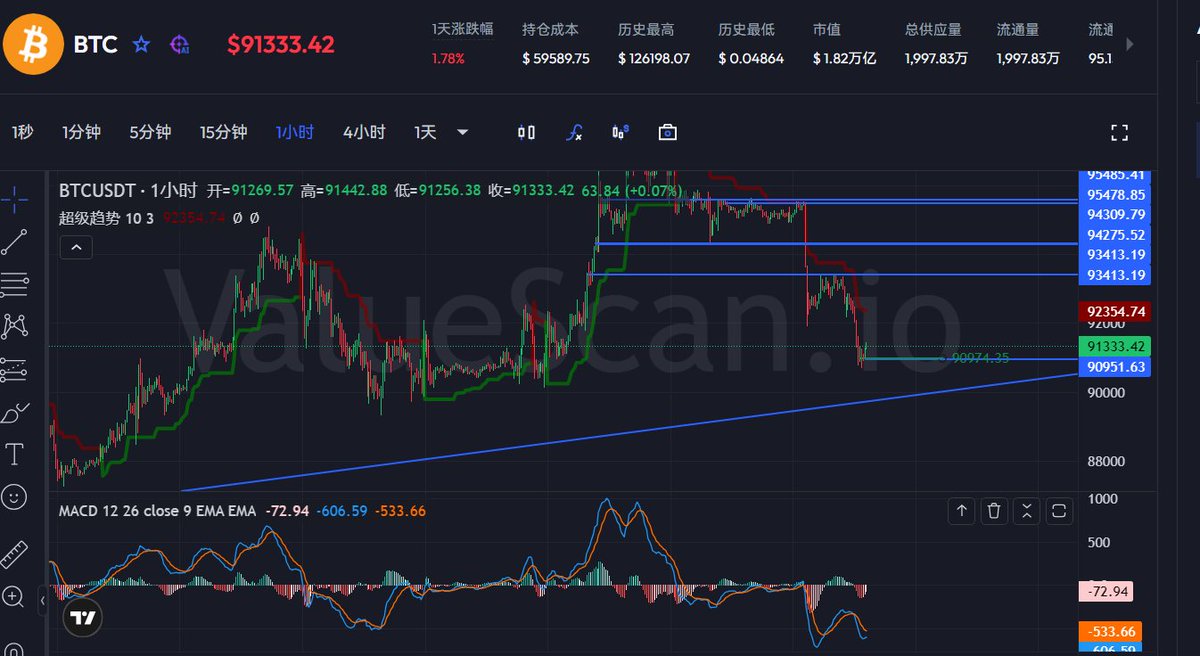The height and width of the screenshot is (656, 1200).
Task: Switch to the 1秒 timeframe
Action: coord(22,132)
